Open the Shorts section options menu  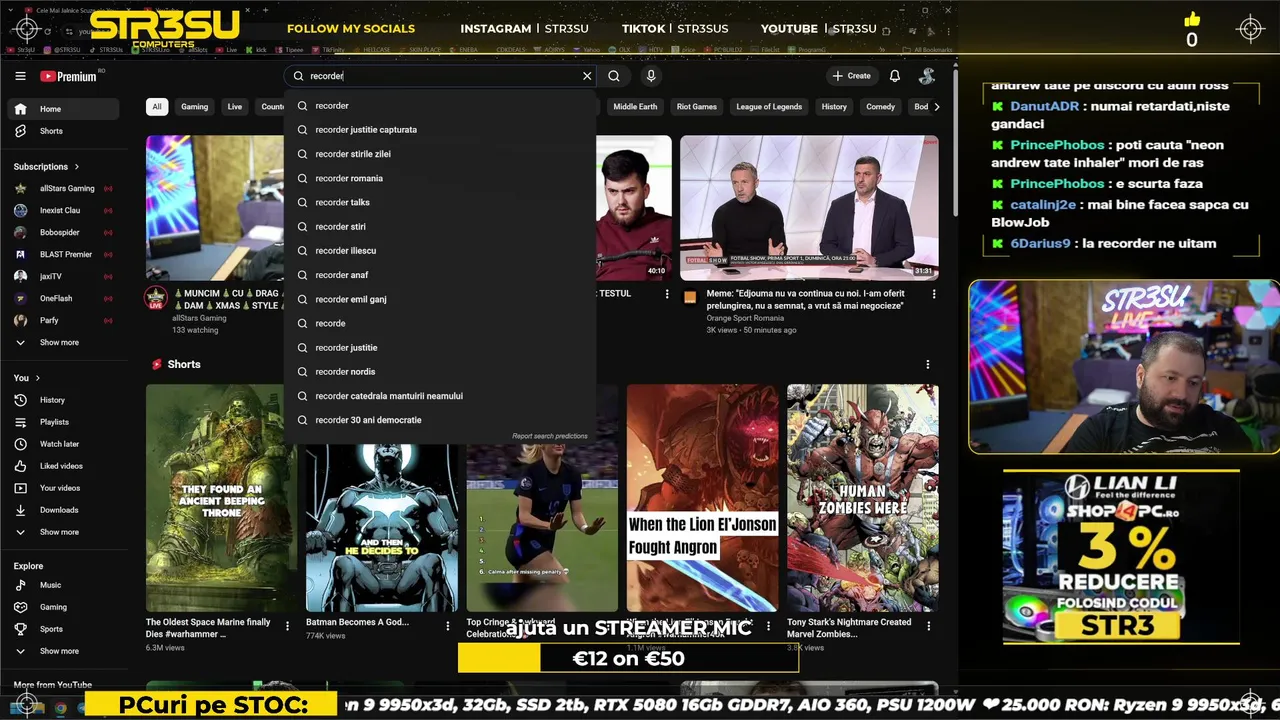coord(927,365)
